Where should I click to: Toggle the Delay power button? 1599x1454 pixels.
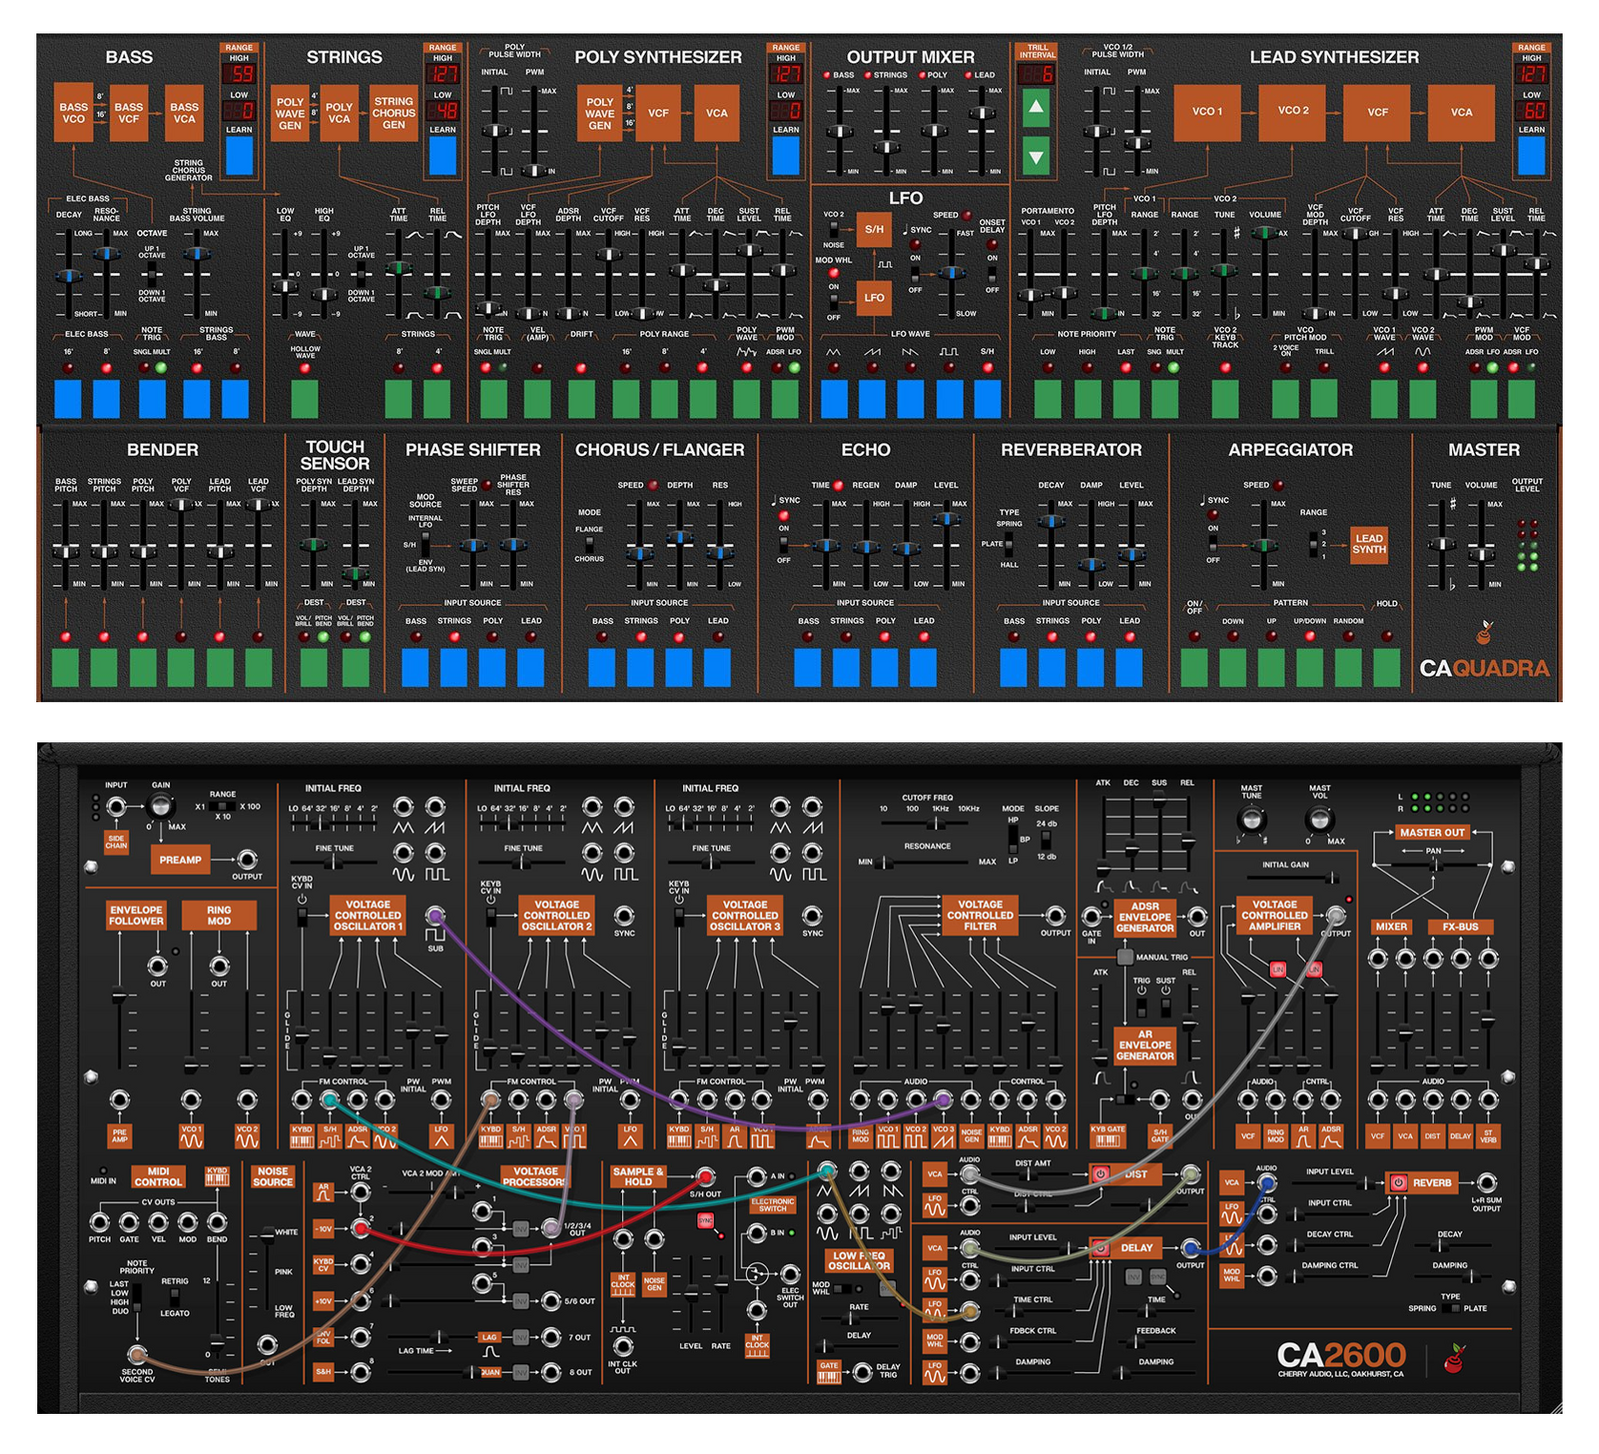click(x=1100, y=1247)
